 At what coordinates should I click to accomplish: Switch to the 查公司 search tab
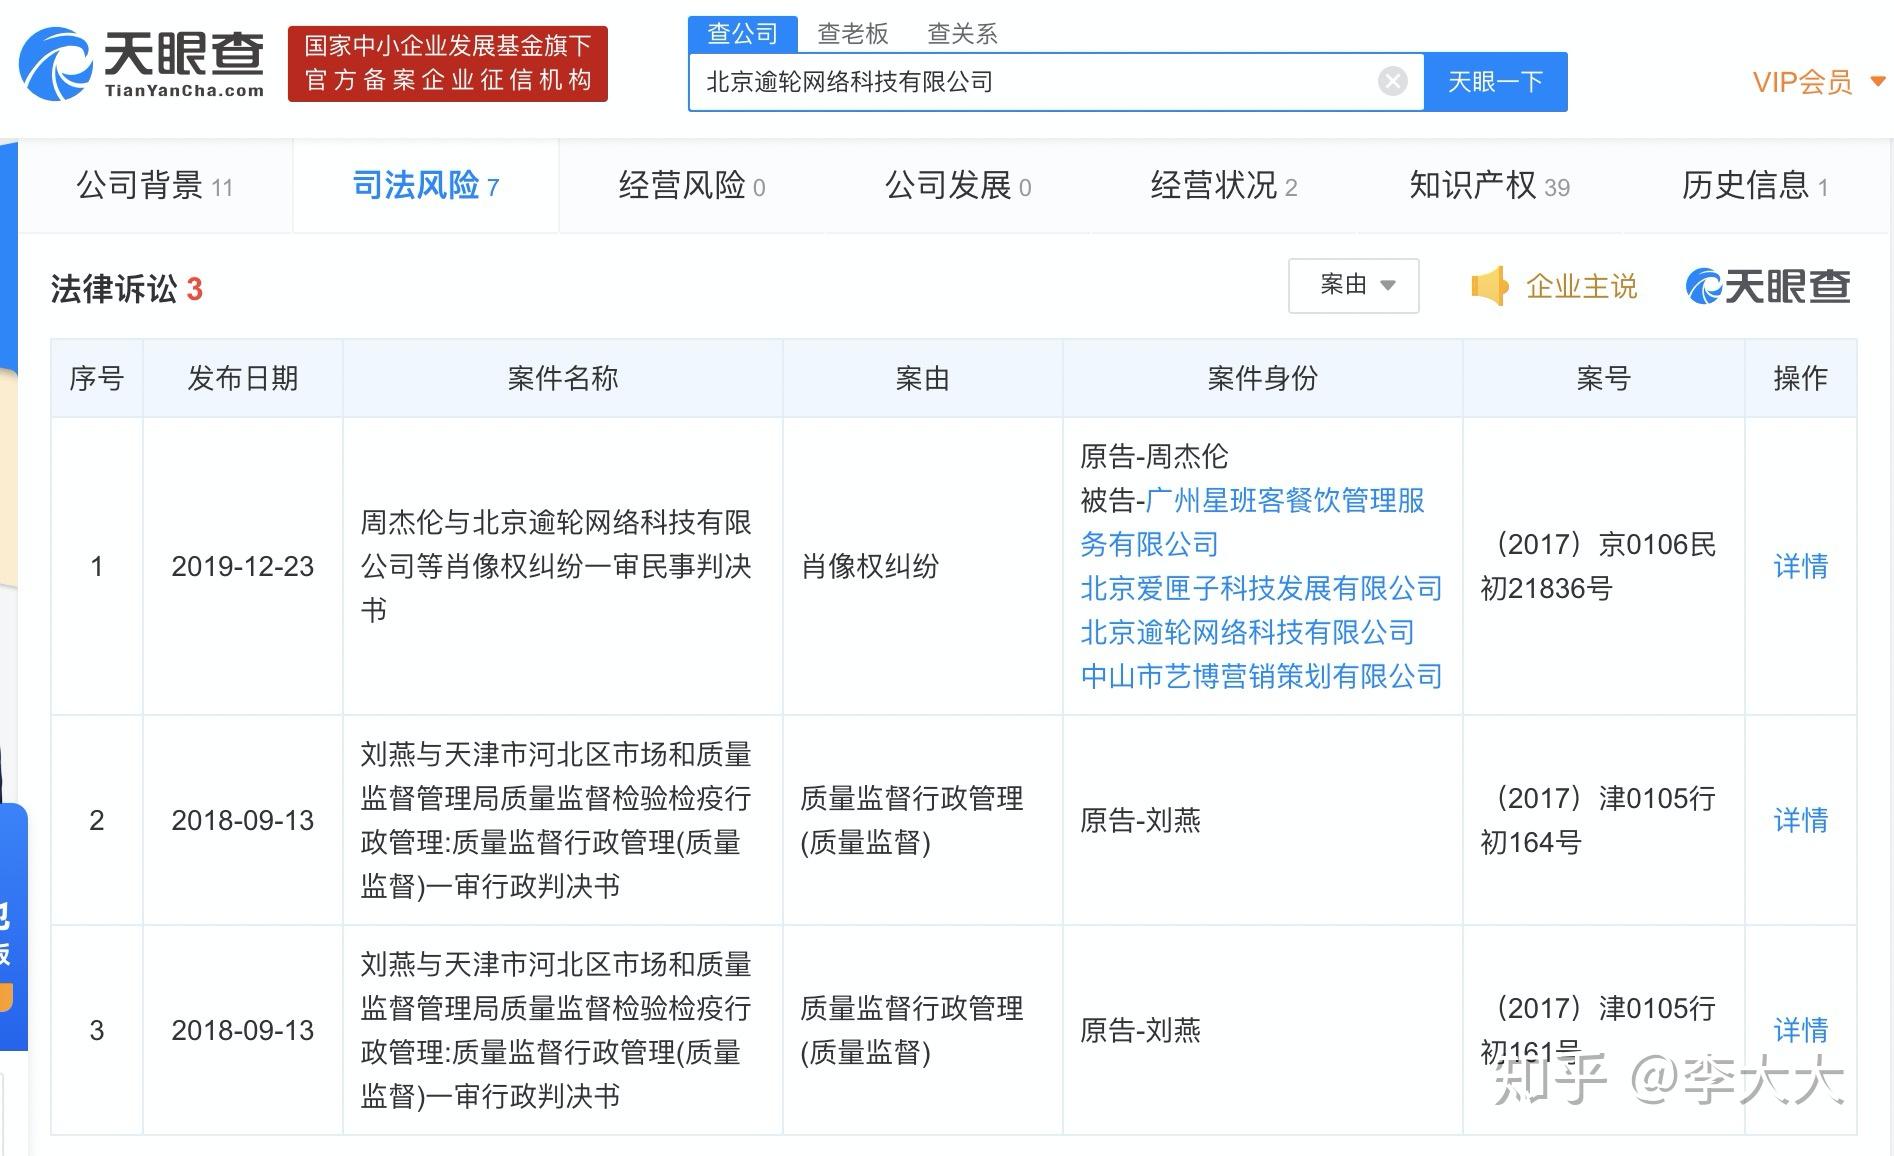pos(742,34)
